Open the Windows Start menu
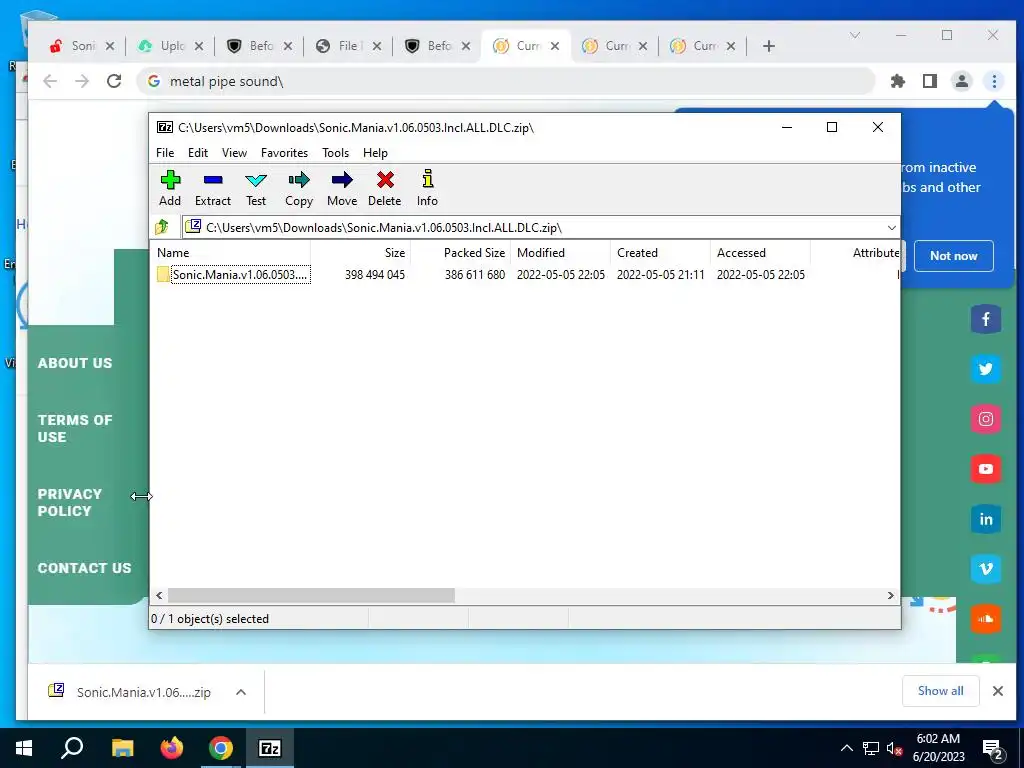Viewport: 1024px width, 768px height. 24,748
